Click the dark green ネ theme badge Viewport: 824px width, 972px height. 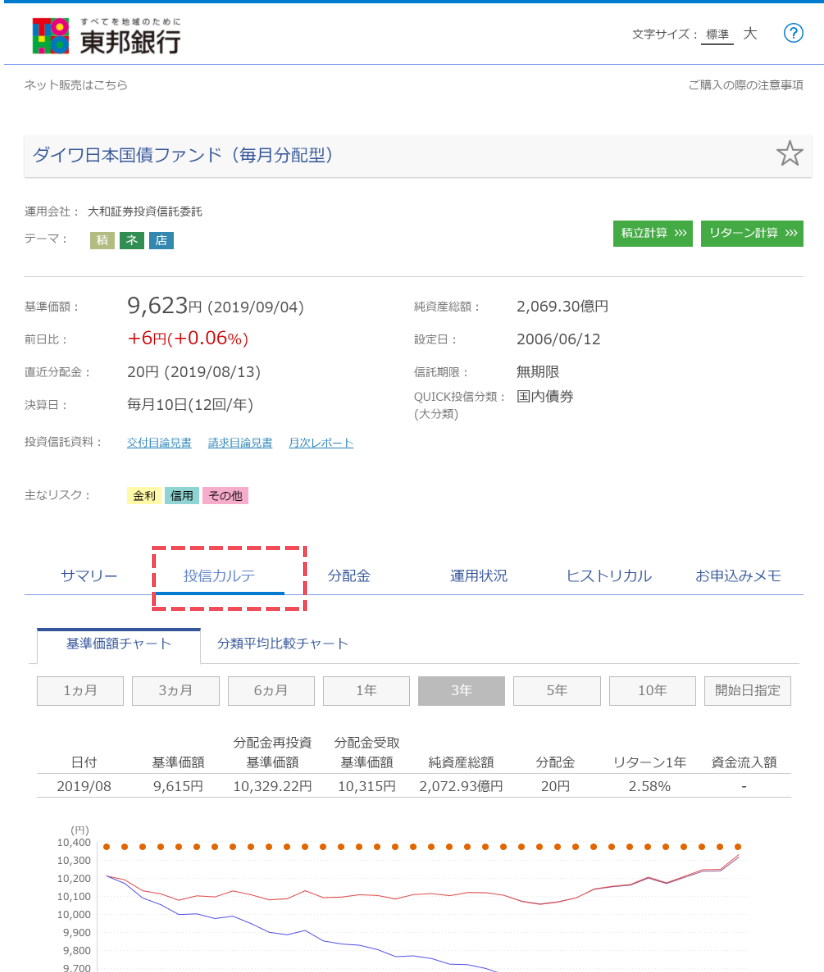point(131,240)
